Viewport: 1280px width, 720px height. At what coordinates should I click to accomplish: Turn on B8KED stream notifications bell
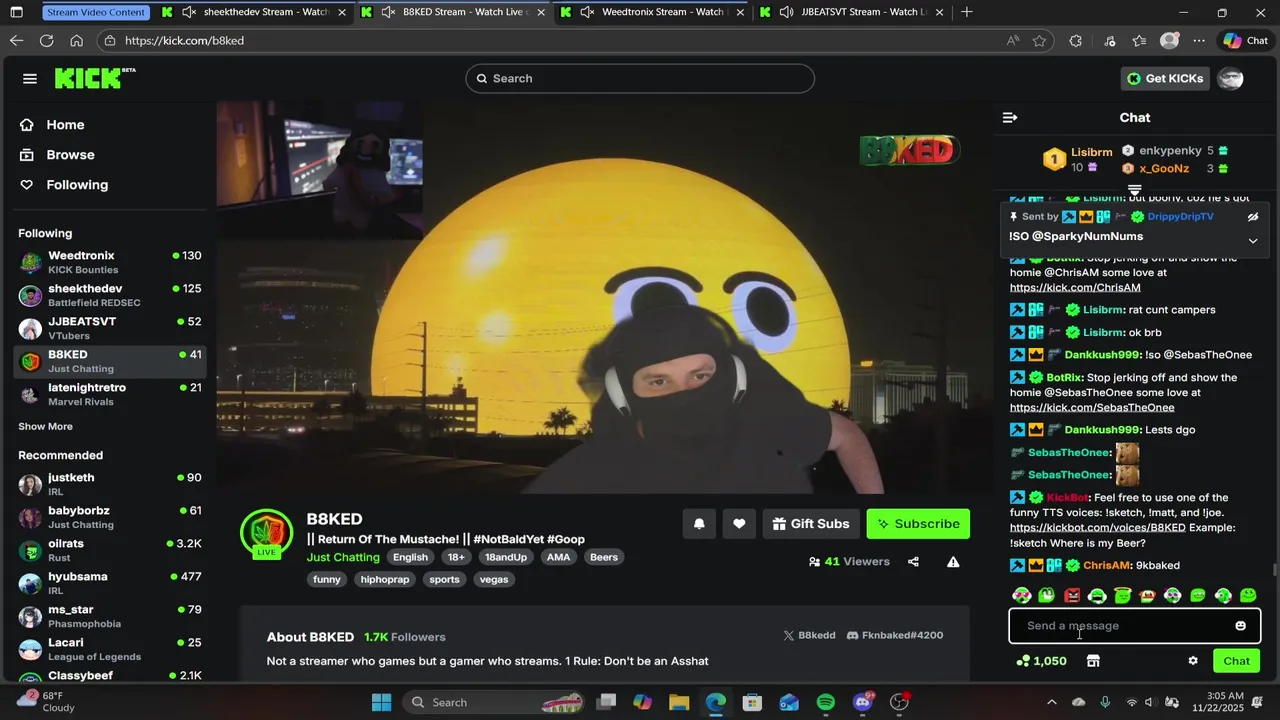[699, 524]
